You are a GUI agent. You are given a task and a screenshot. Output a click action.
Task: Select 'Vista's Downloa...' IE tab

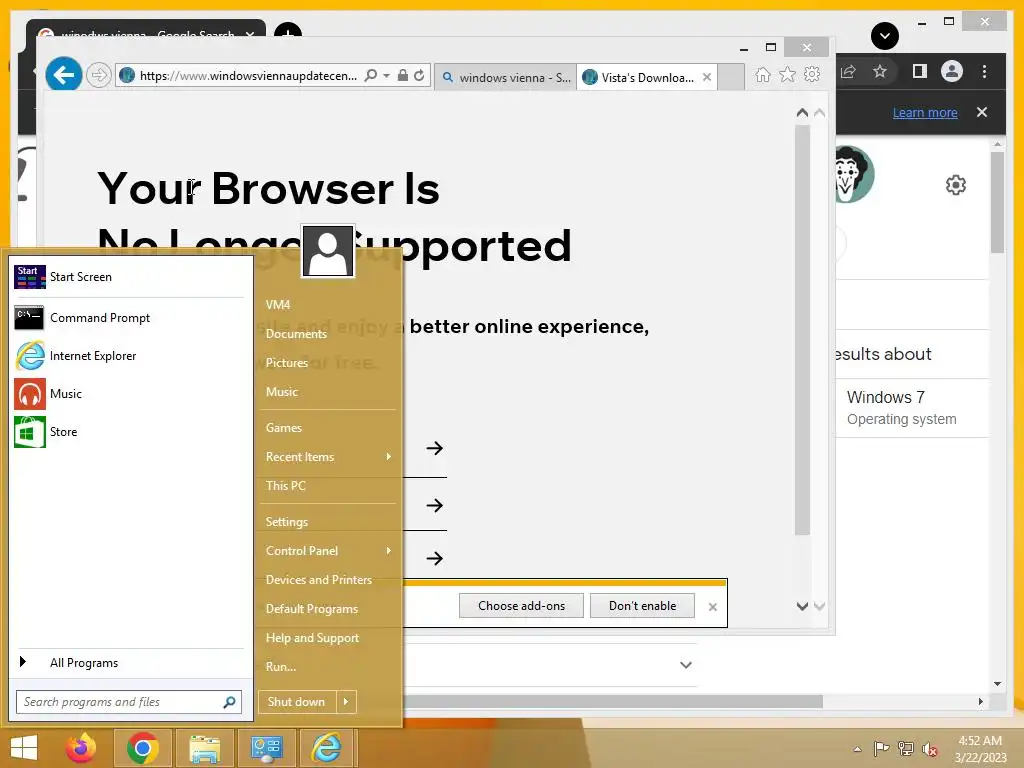[647, 77]
